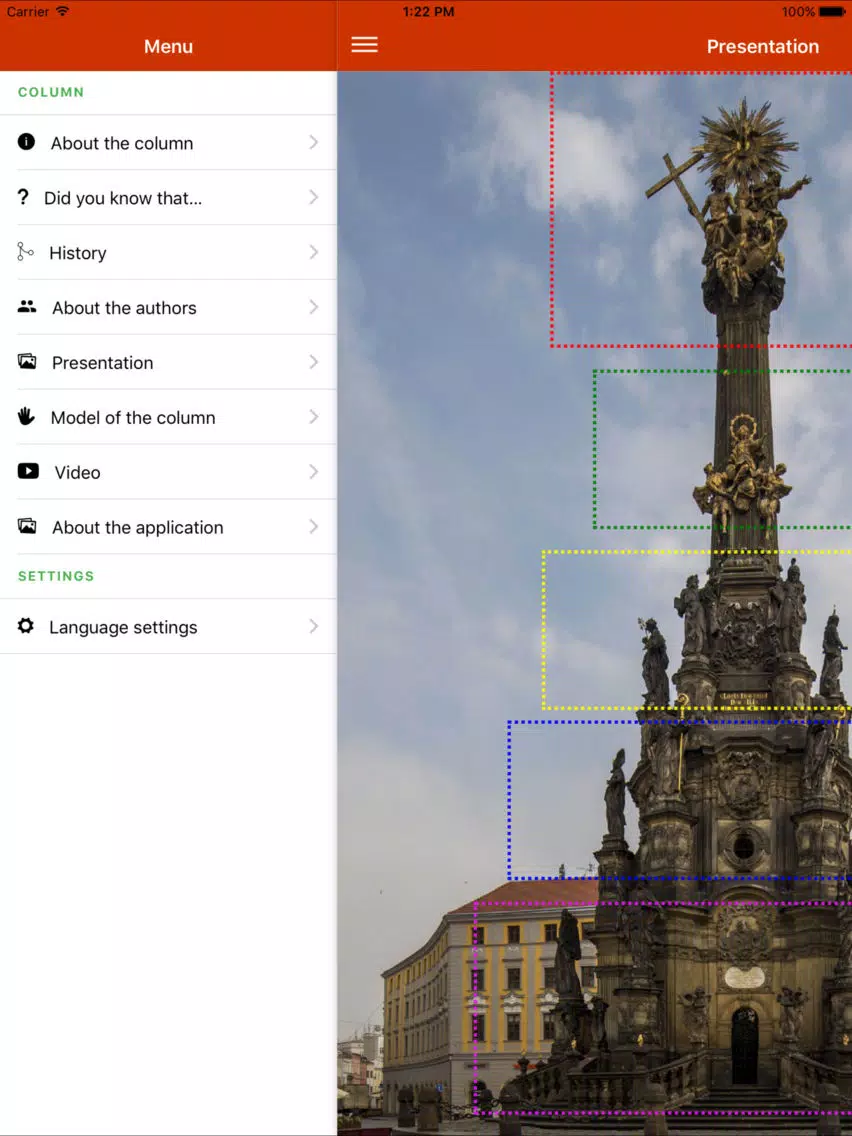Select the Presentation menu entry

(x=168, y=362)
